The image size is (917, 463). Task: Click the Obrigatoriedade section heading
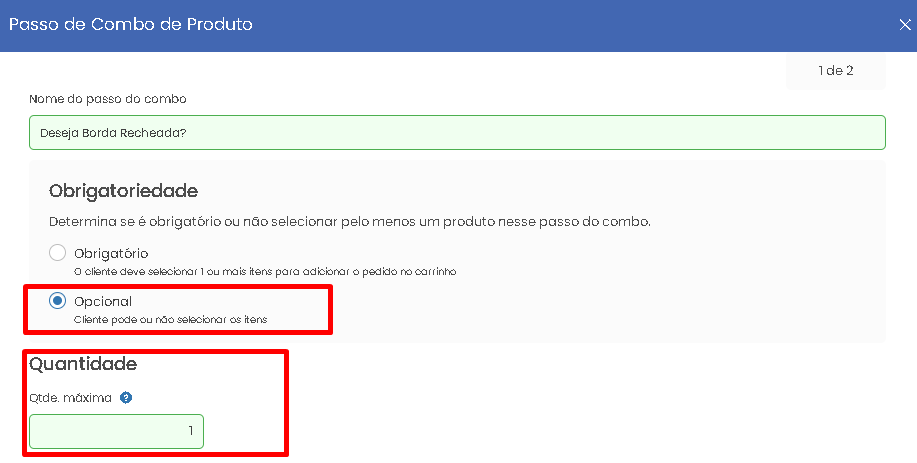pyautogui.click(x=123, y=191)
